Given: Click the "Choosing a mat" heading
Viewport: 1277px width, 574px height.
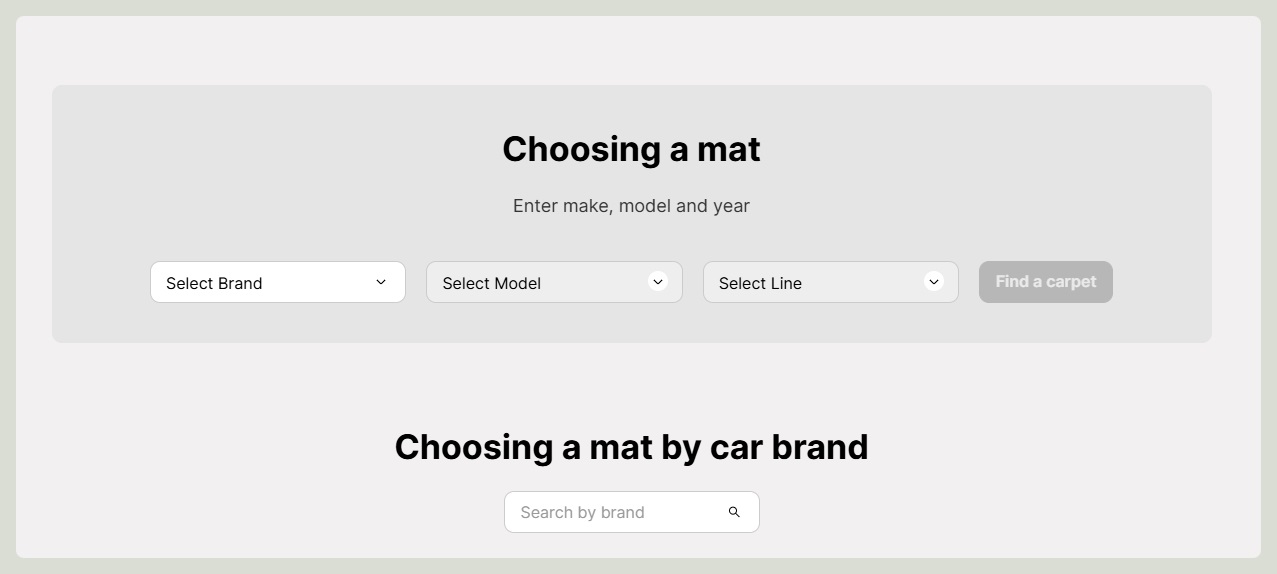Looking at the screenshot, I should click(631, 149).
